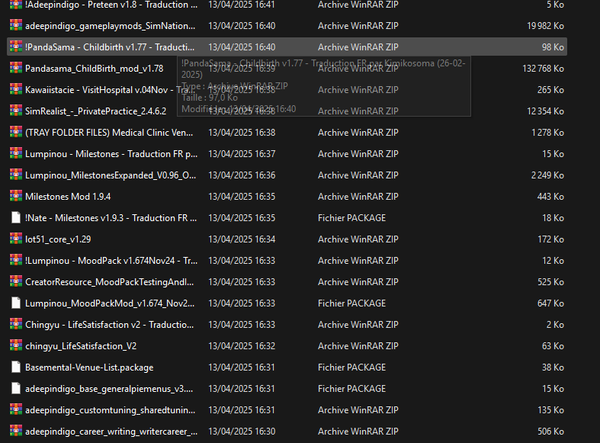The image size is (600, 443).
Task: Click the file icon of Basemental-Venue-List.package
Action: click(x=16, y=367)
